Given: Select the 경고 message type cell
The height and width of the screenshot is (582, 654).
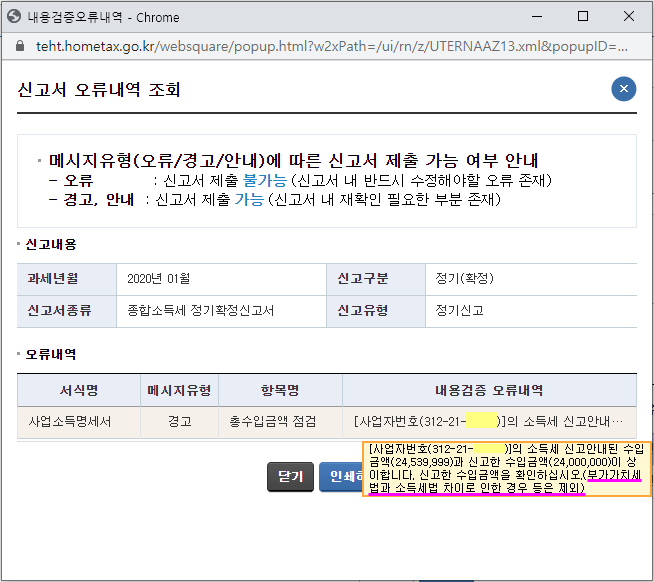Looking at the screenshot, I should click(179, 422).
